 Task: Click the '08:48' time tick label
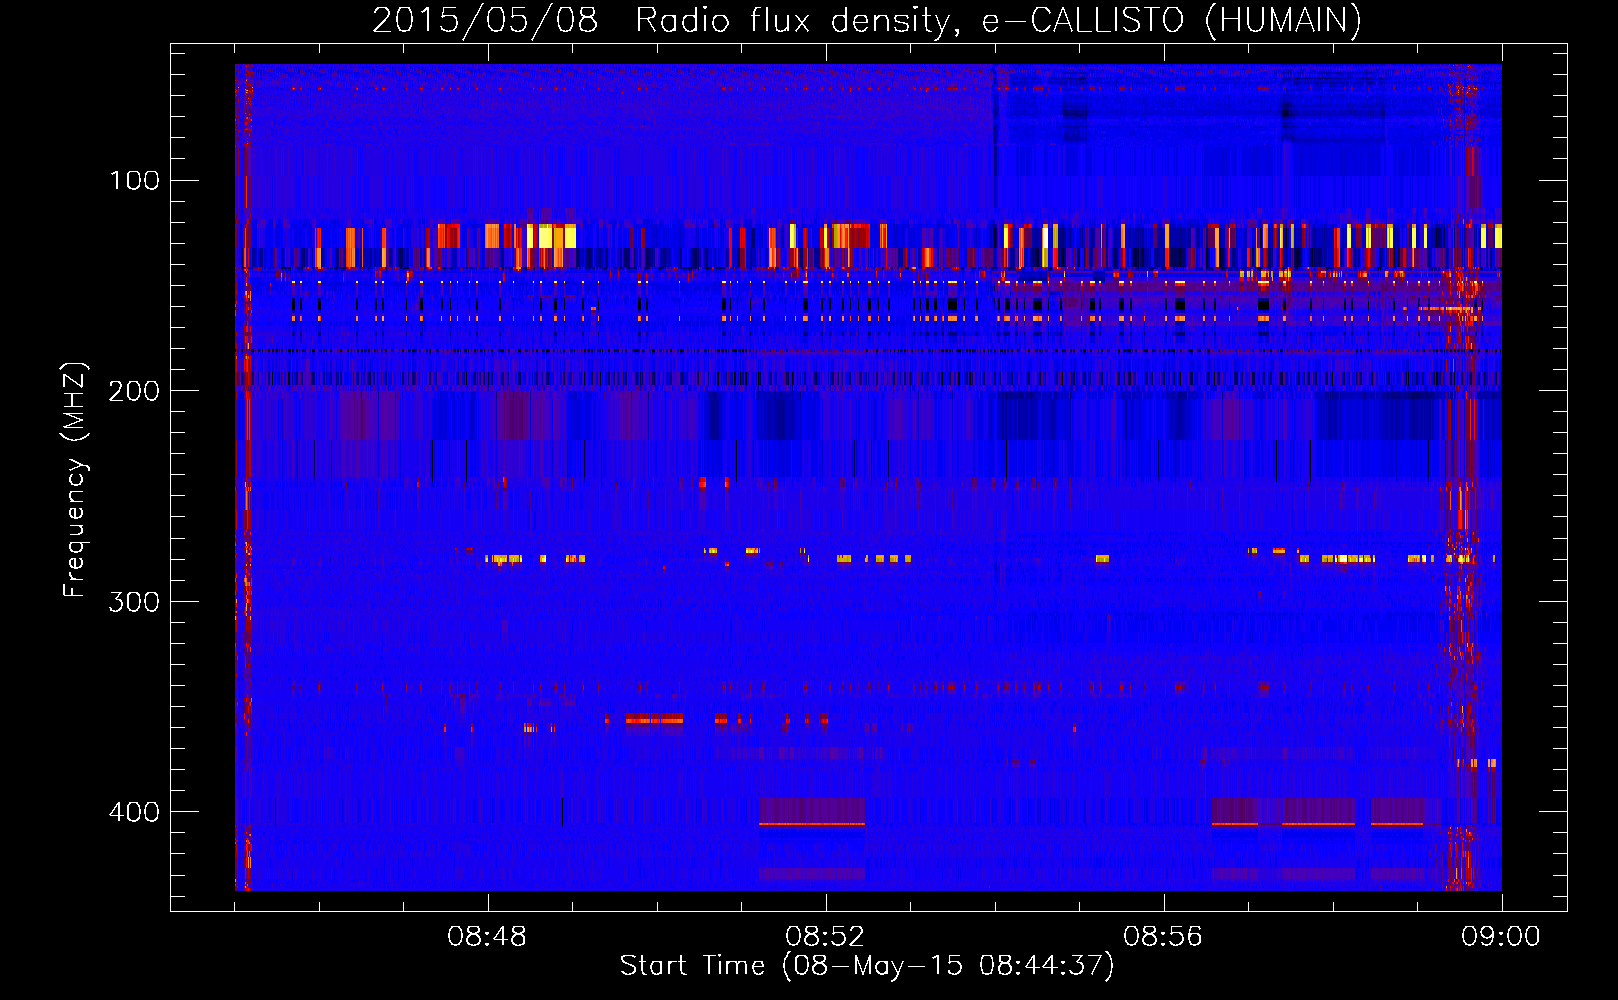pyautogui.click(x=487, y=937)
